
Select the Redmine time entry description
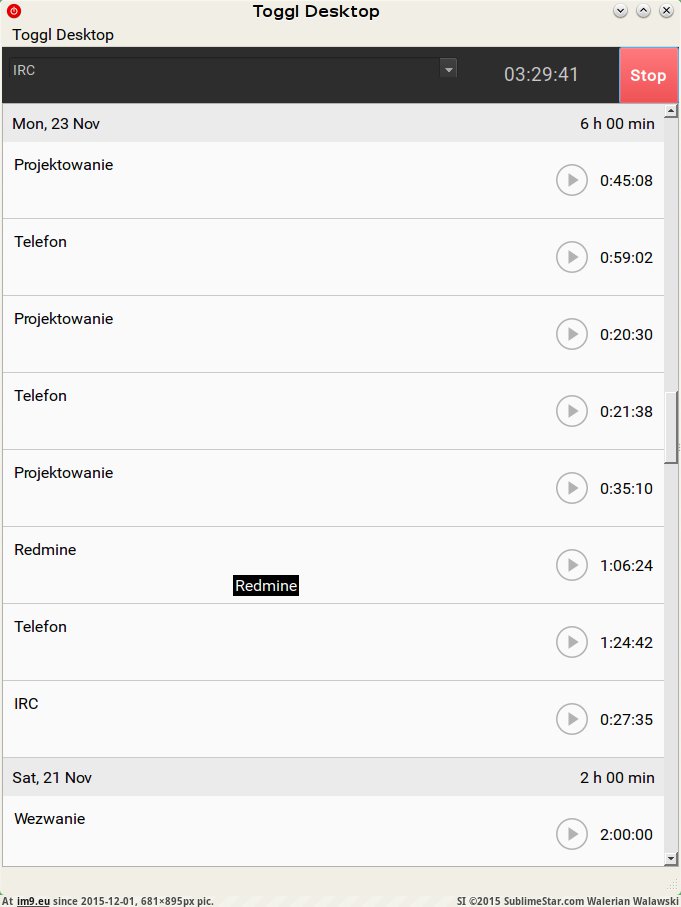pyautogui.click(x=45, y=550)
